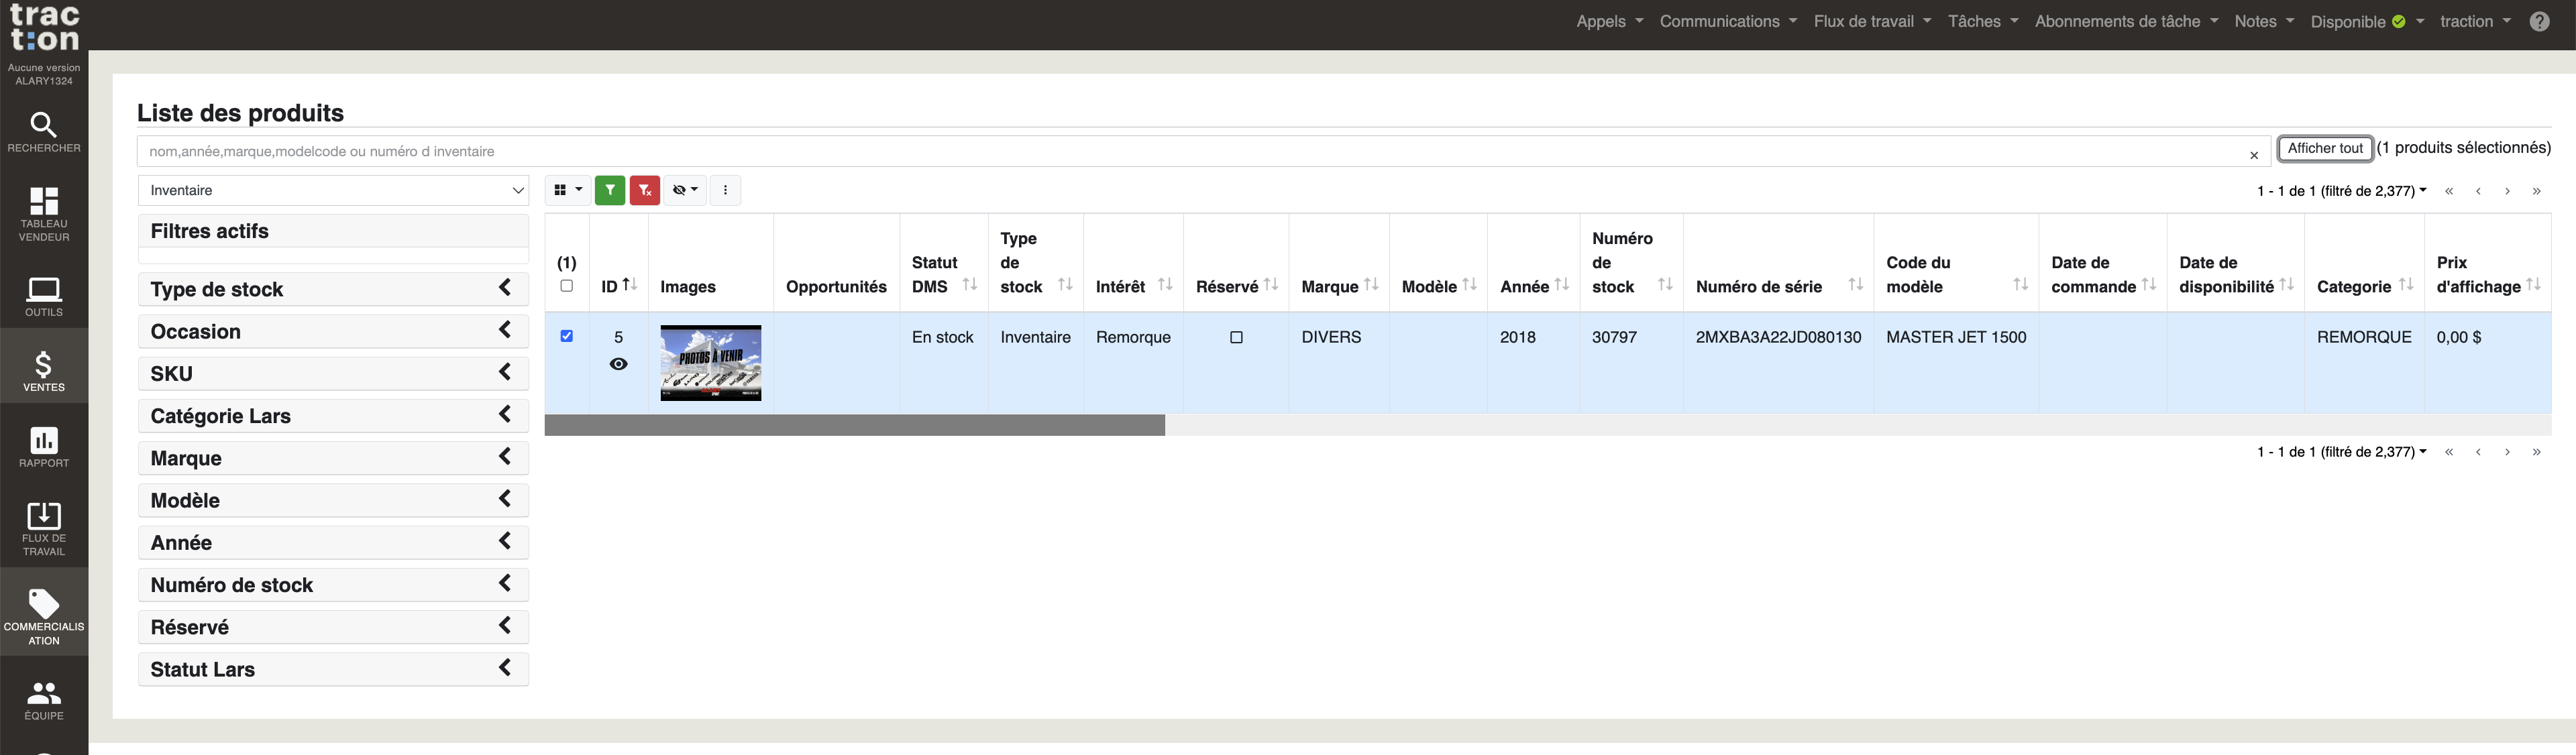Expand the SKU filter

pos(333,373)
